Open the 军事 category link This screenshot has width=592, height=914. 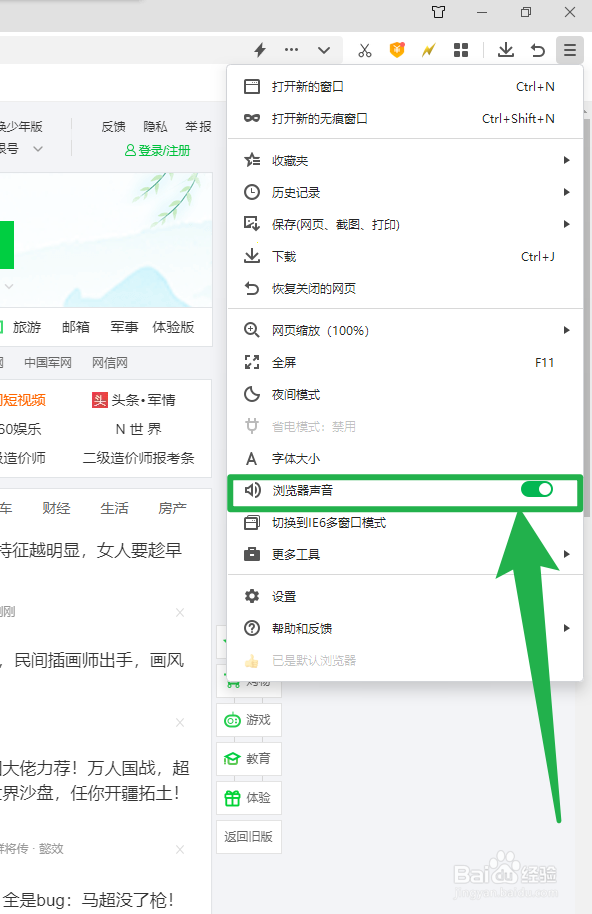tap(124, 327)
